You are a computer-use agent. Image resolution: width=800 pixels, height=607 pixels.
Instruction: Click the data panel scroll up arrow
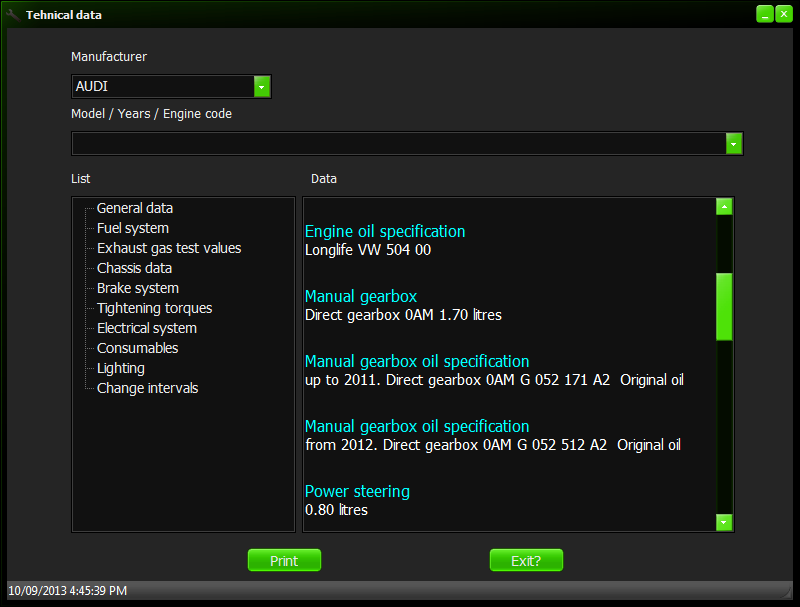[724, 207]
